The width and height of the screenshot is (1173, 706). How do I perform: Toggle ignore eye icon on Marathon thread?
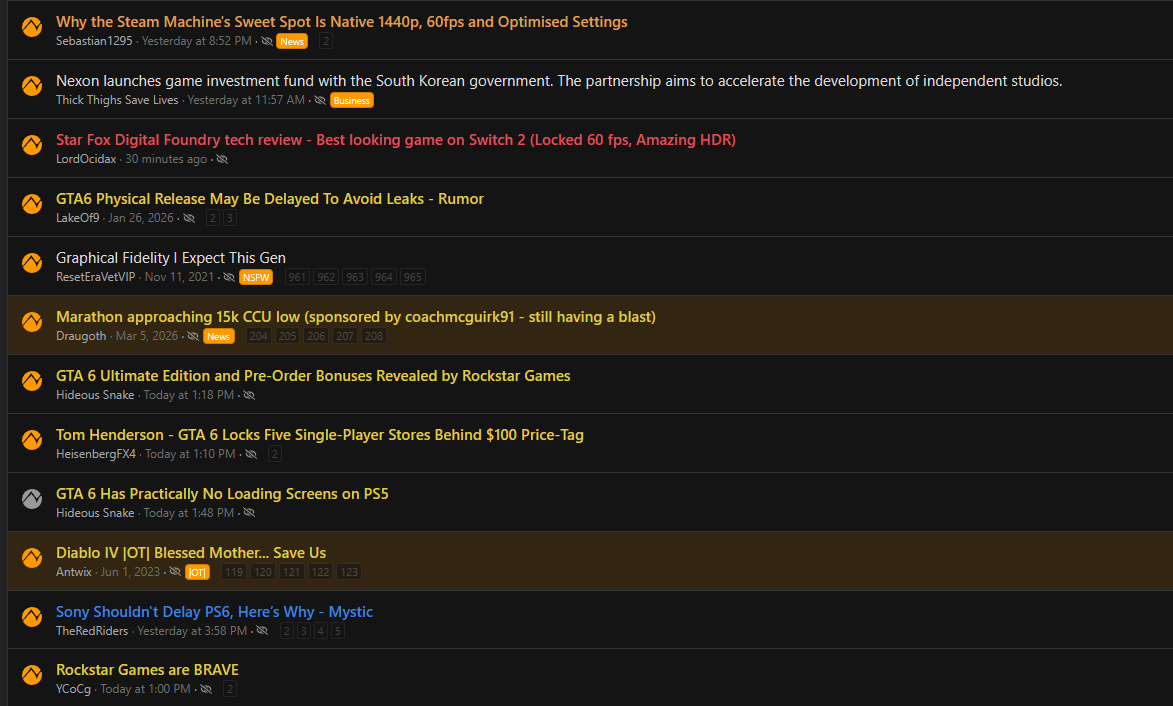(x=192, y=337)
